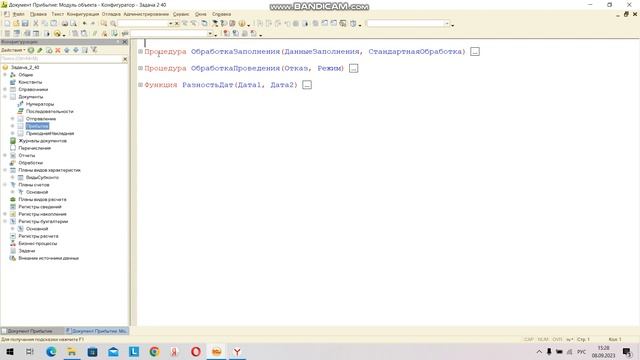Image resolution: width=640 pixels, height=360 pixels.
Task: Select the Нумераторы tree item
Action: coord(40,104)
